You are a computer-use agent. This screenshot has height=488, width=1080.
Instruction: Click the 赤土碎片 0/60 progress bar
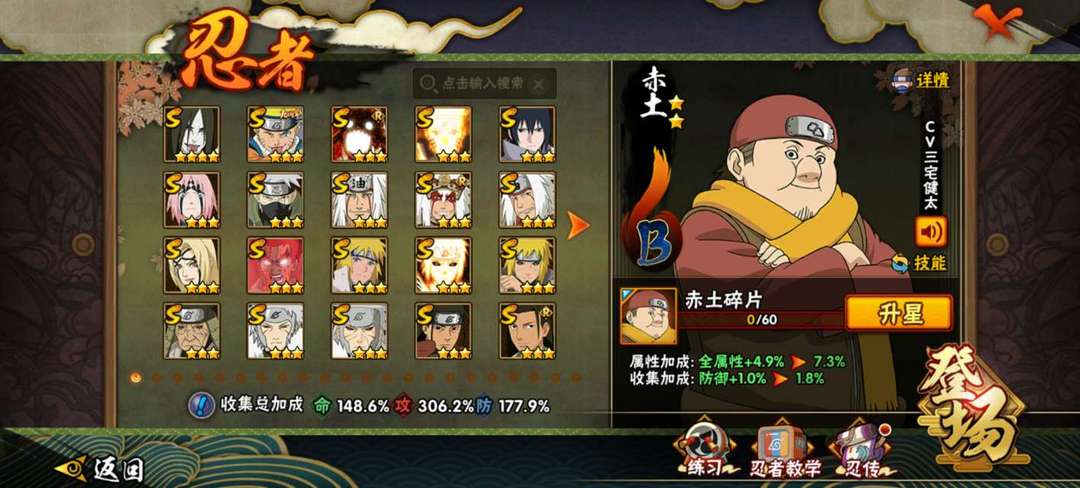click(761, 320)
